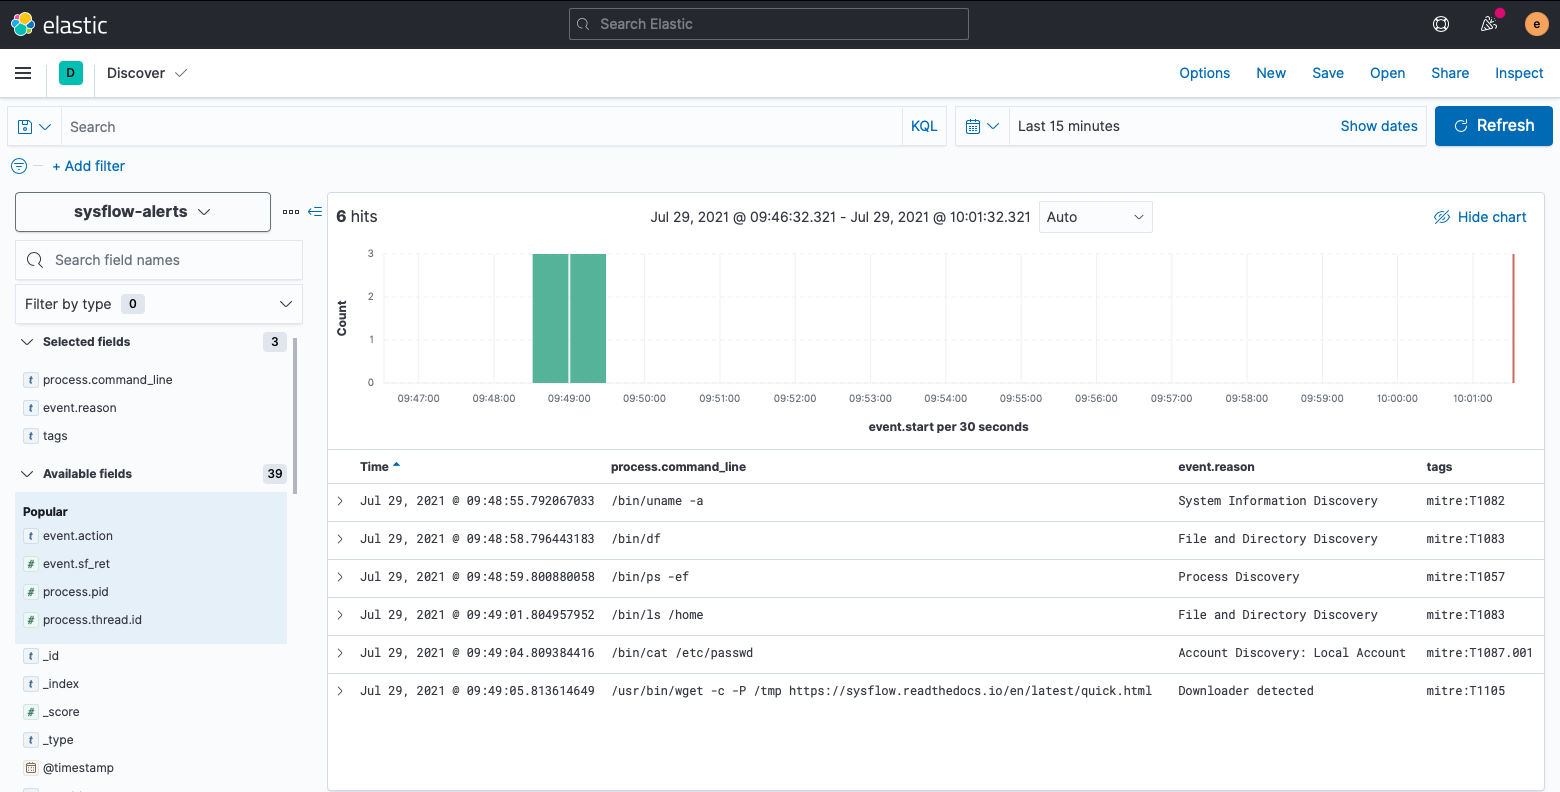Sort by Time column arrow
1560x792 pixels.
pos(396,466)
